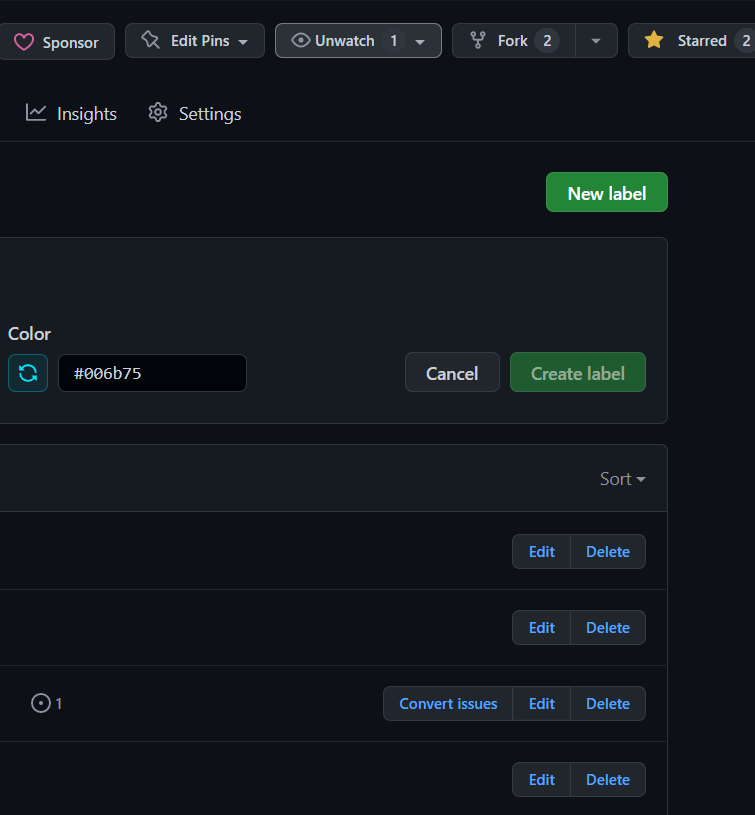Viewport: 755px width, 815px height.
Task: Switch to the Insights tab
Action: pyautogui.click(x=84, y=113)
